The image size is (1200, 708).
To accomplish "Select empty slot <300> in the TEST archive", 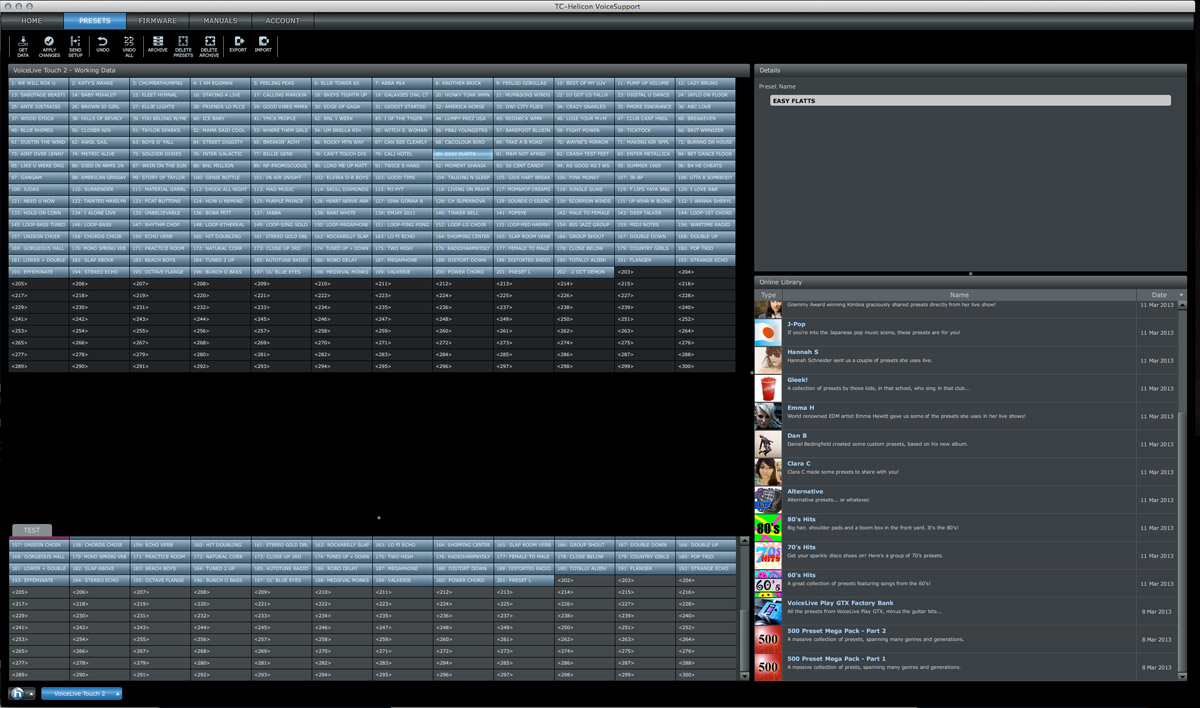I will coord(707,674).
